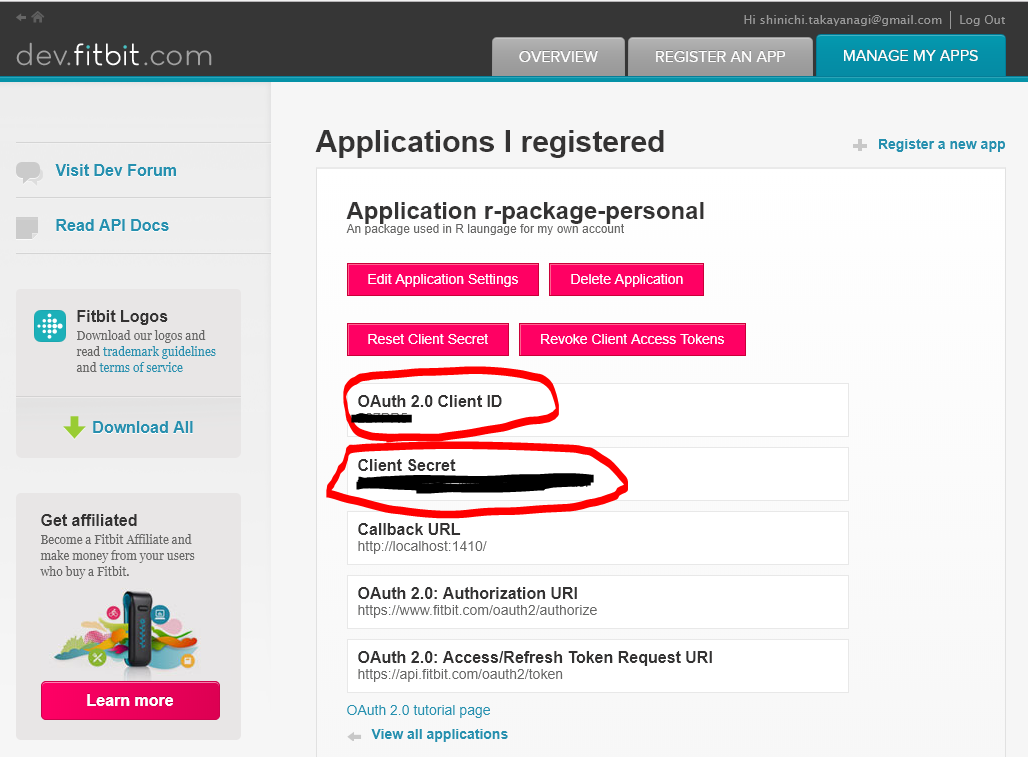1028x757 pixels.
Task: Click the document icon beside Read API Docs
Action: [27, 227]
